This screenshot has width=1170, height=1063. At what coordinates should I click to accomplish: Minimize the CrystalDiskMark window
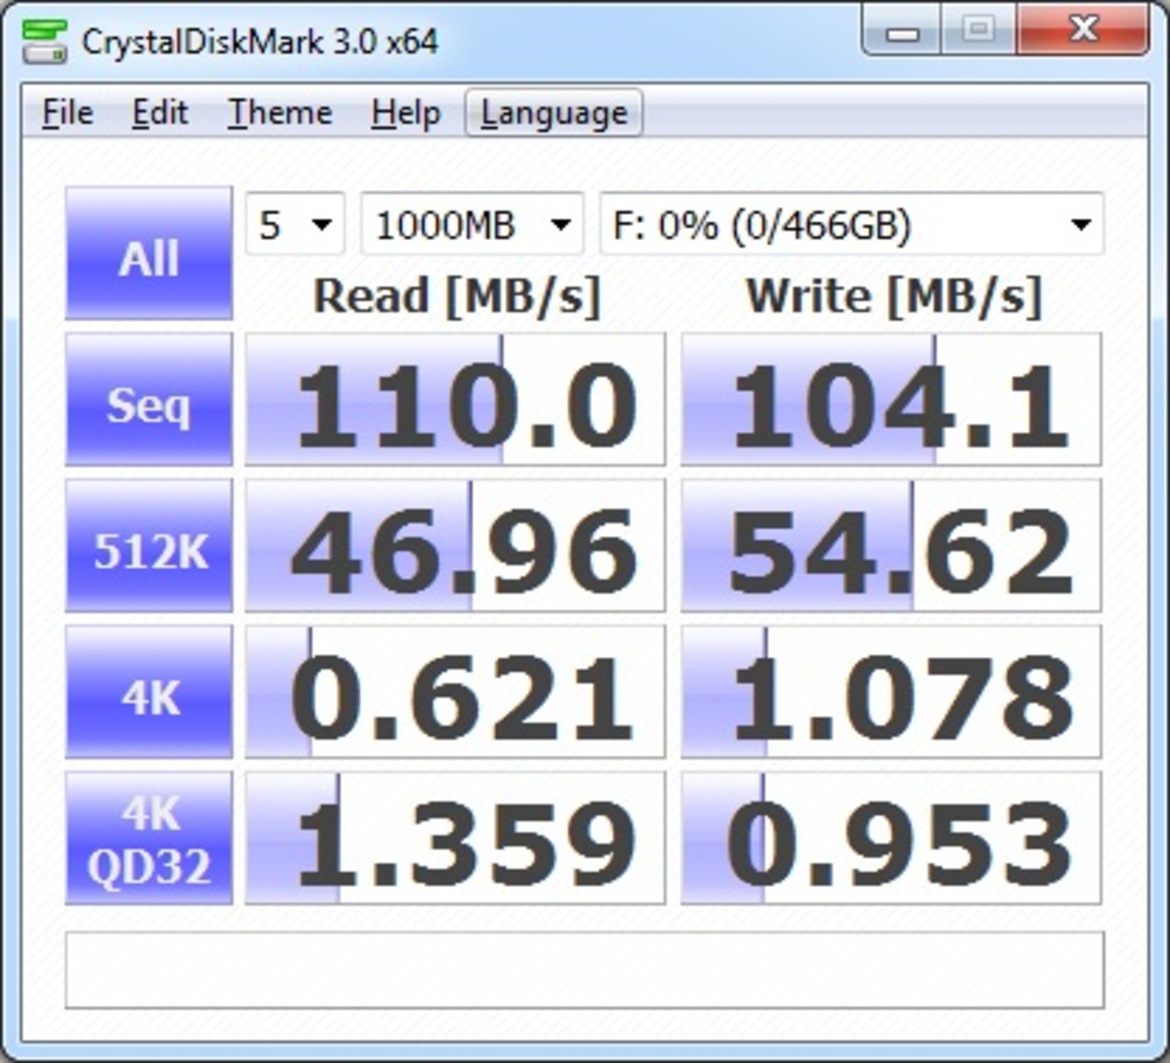[902, 31]
